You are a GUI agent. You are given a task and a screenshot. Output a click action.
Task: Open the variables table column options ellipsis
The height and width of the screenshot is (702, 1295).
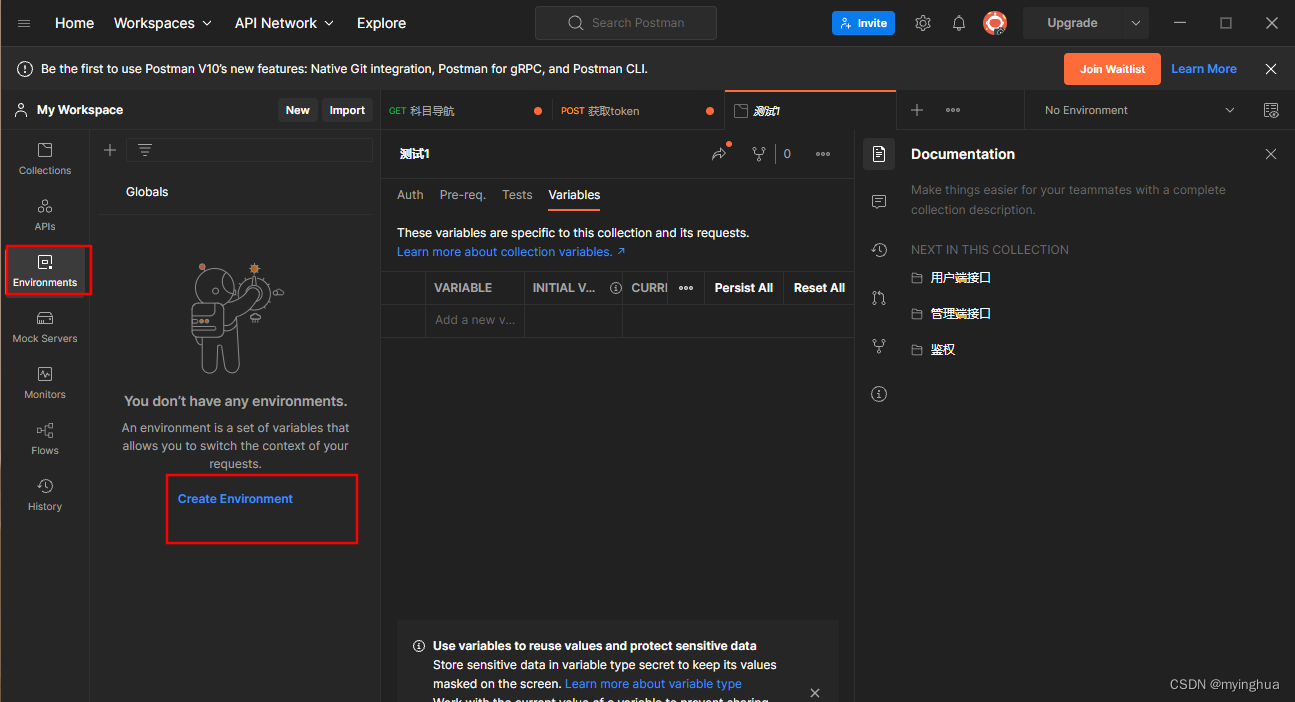686,288
